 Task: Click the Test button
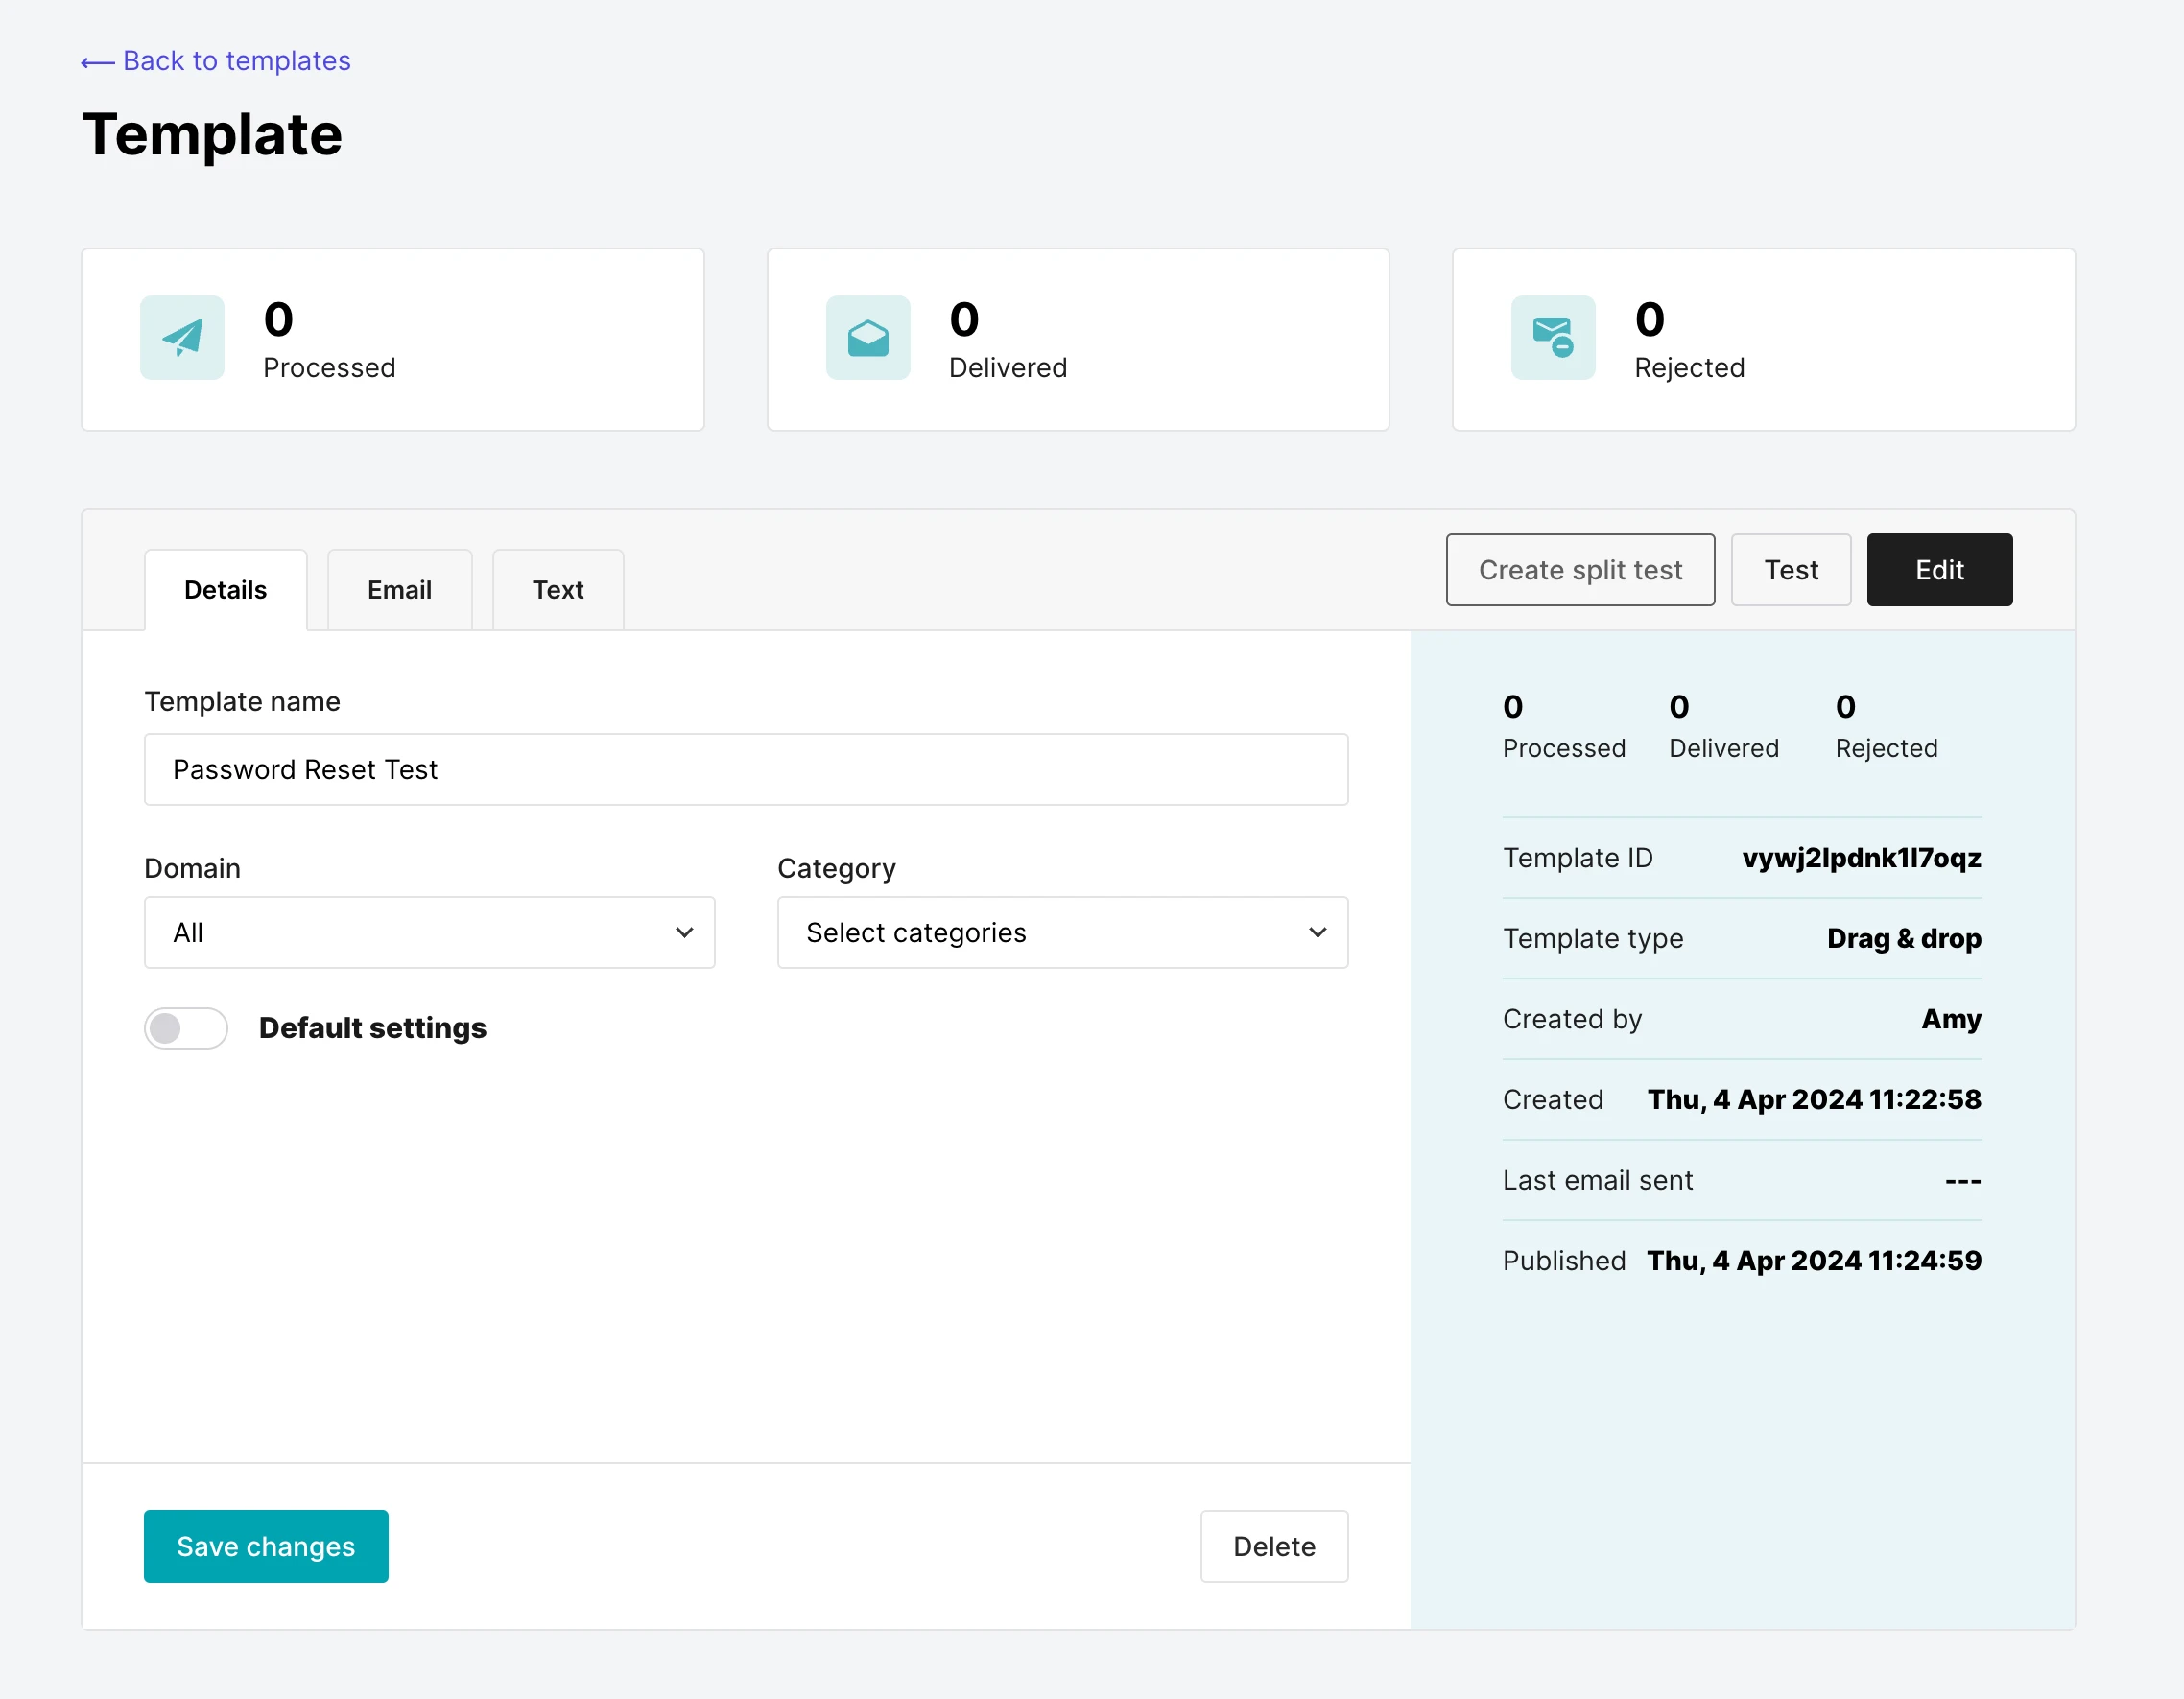[x=1790, y=570]
